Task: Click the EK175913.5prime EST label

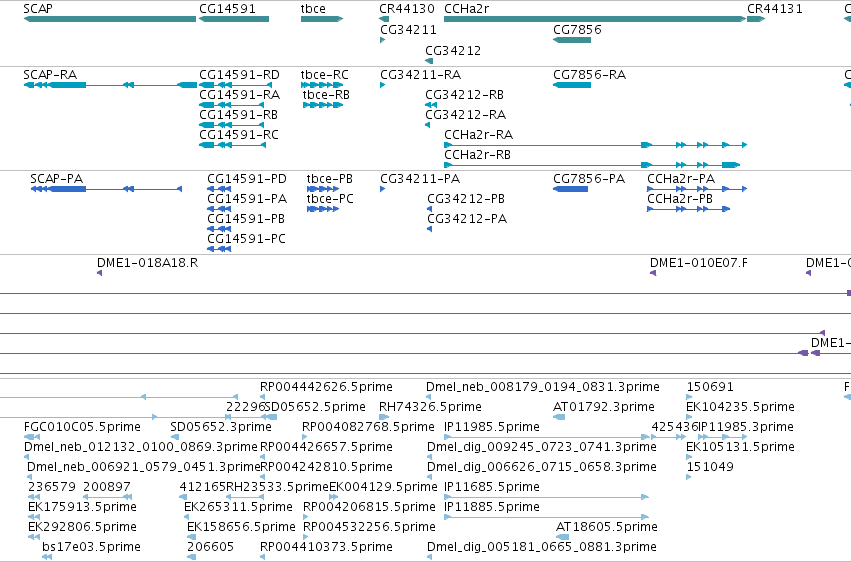Action: (82, 508)
